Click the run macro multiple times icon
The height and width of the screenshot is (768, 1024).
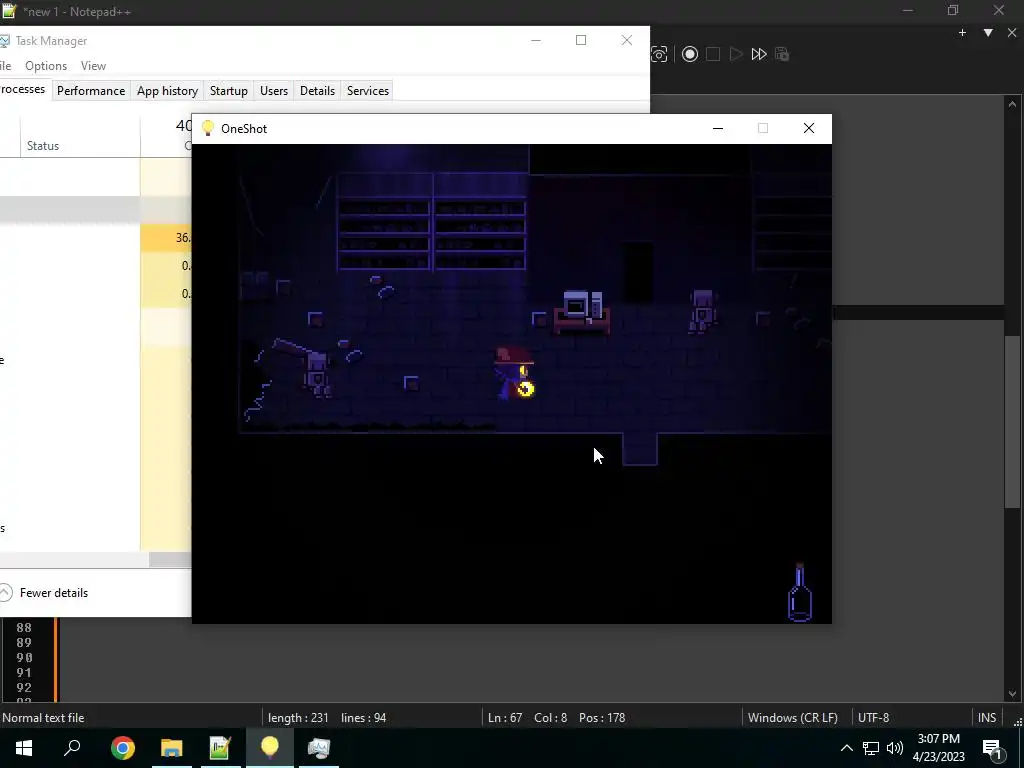759,54
